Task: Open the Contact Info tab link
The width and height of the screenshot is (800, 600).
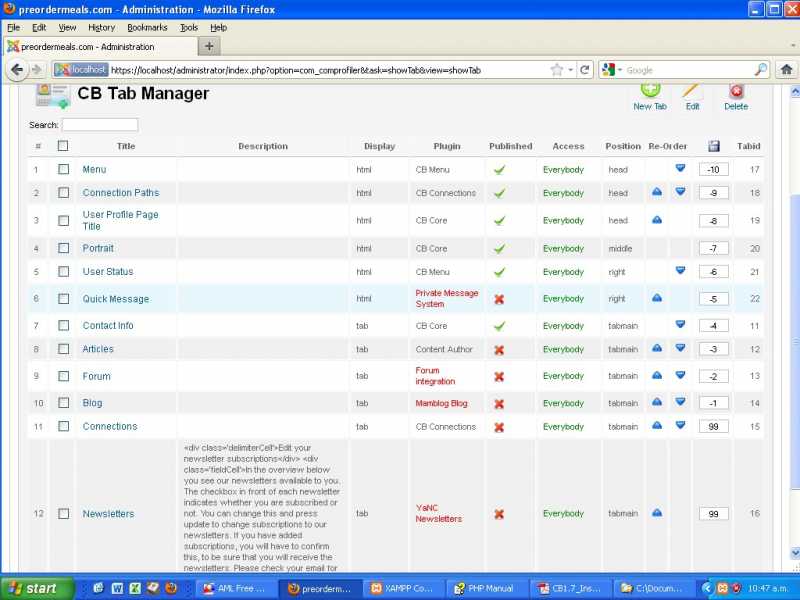Action: click(x=108, y=326)
